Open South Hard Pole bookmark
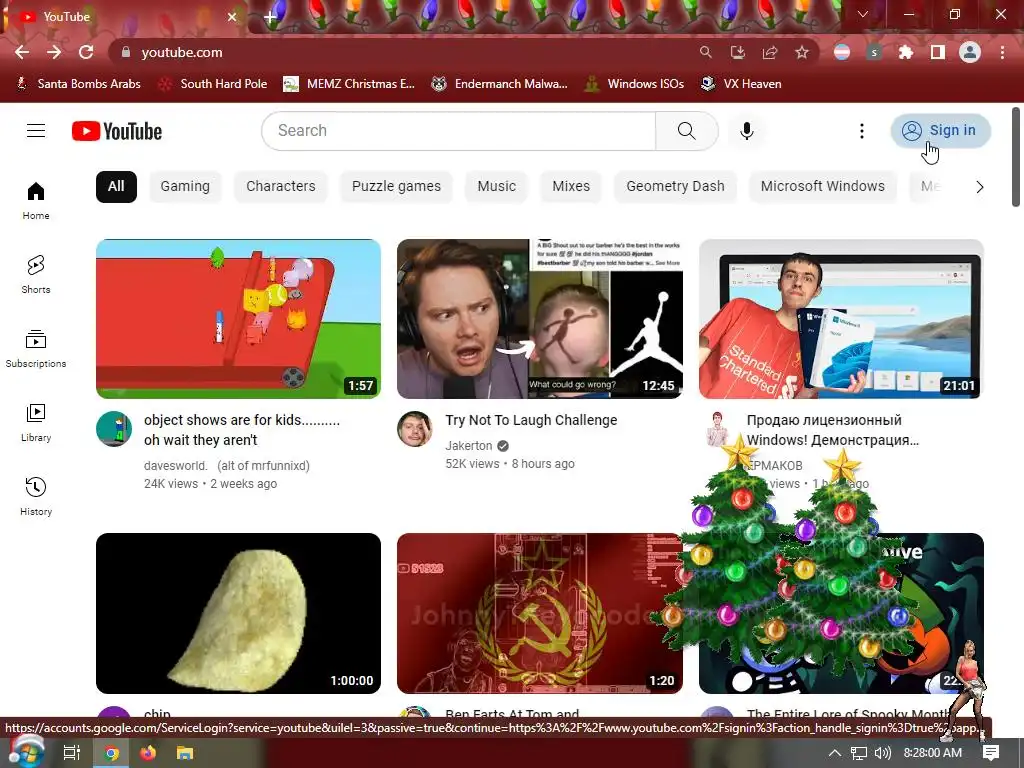This screenshot has width=1024, height=768. pyautogui.click(x=214, y=84)
